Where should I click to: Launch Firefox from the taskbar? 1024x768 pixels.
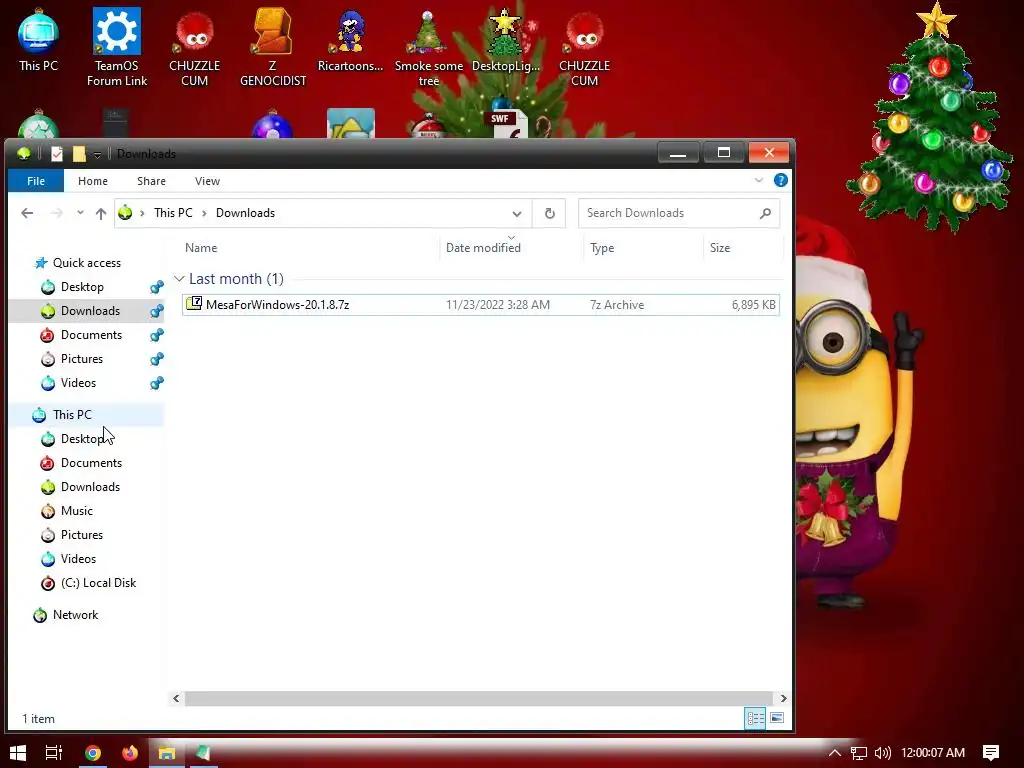[x=130, y=752]
